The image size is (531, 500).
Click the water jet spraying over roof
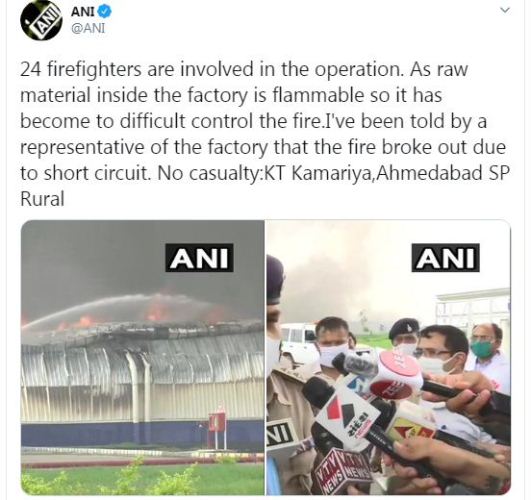(x=112, y=307)
